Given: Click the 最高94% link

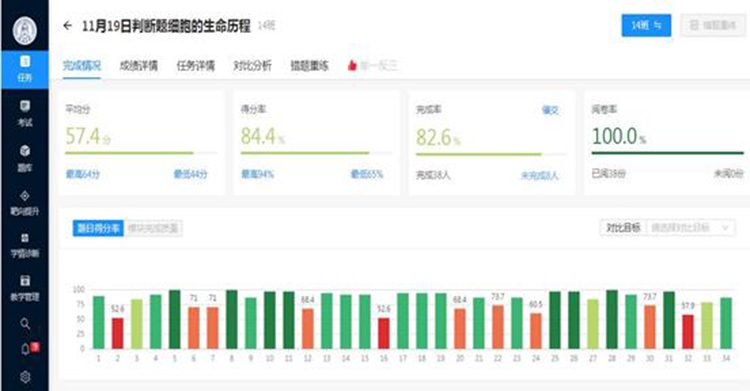Looking at the screenshot, I should (x=257, y=174).
